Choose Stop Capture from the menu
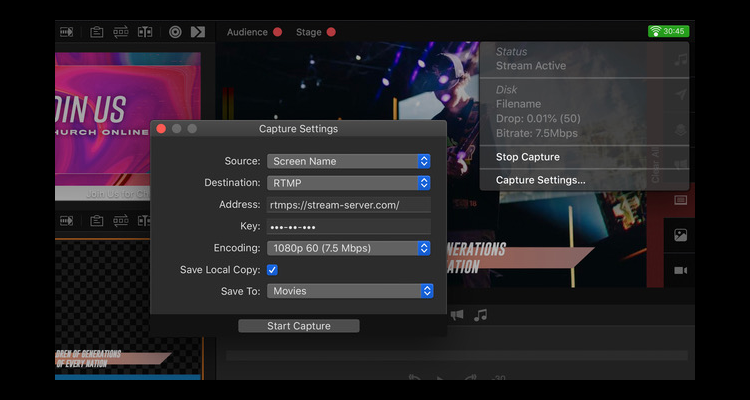This screenshot has width=750, height=400. coord(528,157)
